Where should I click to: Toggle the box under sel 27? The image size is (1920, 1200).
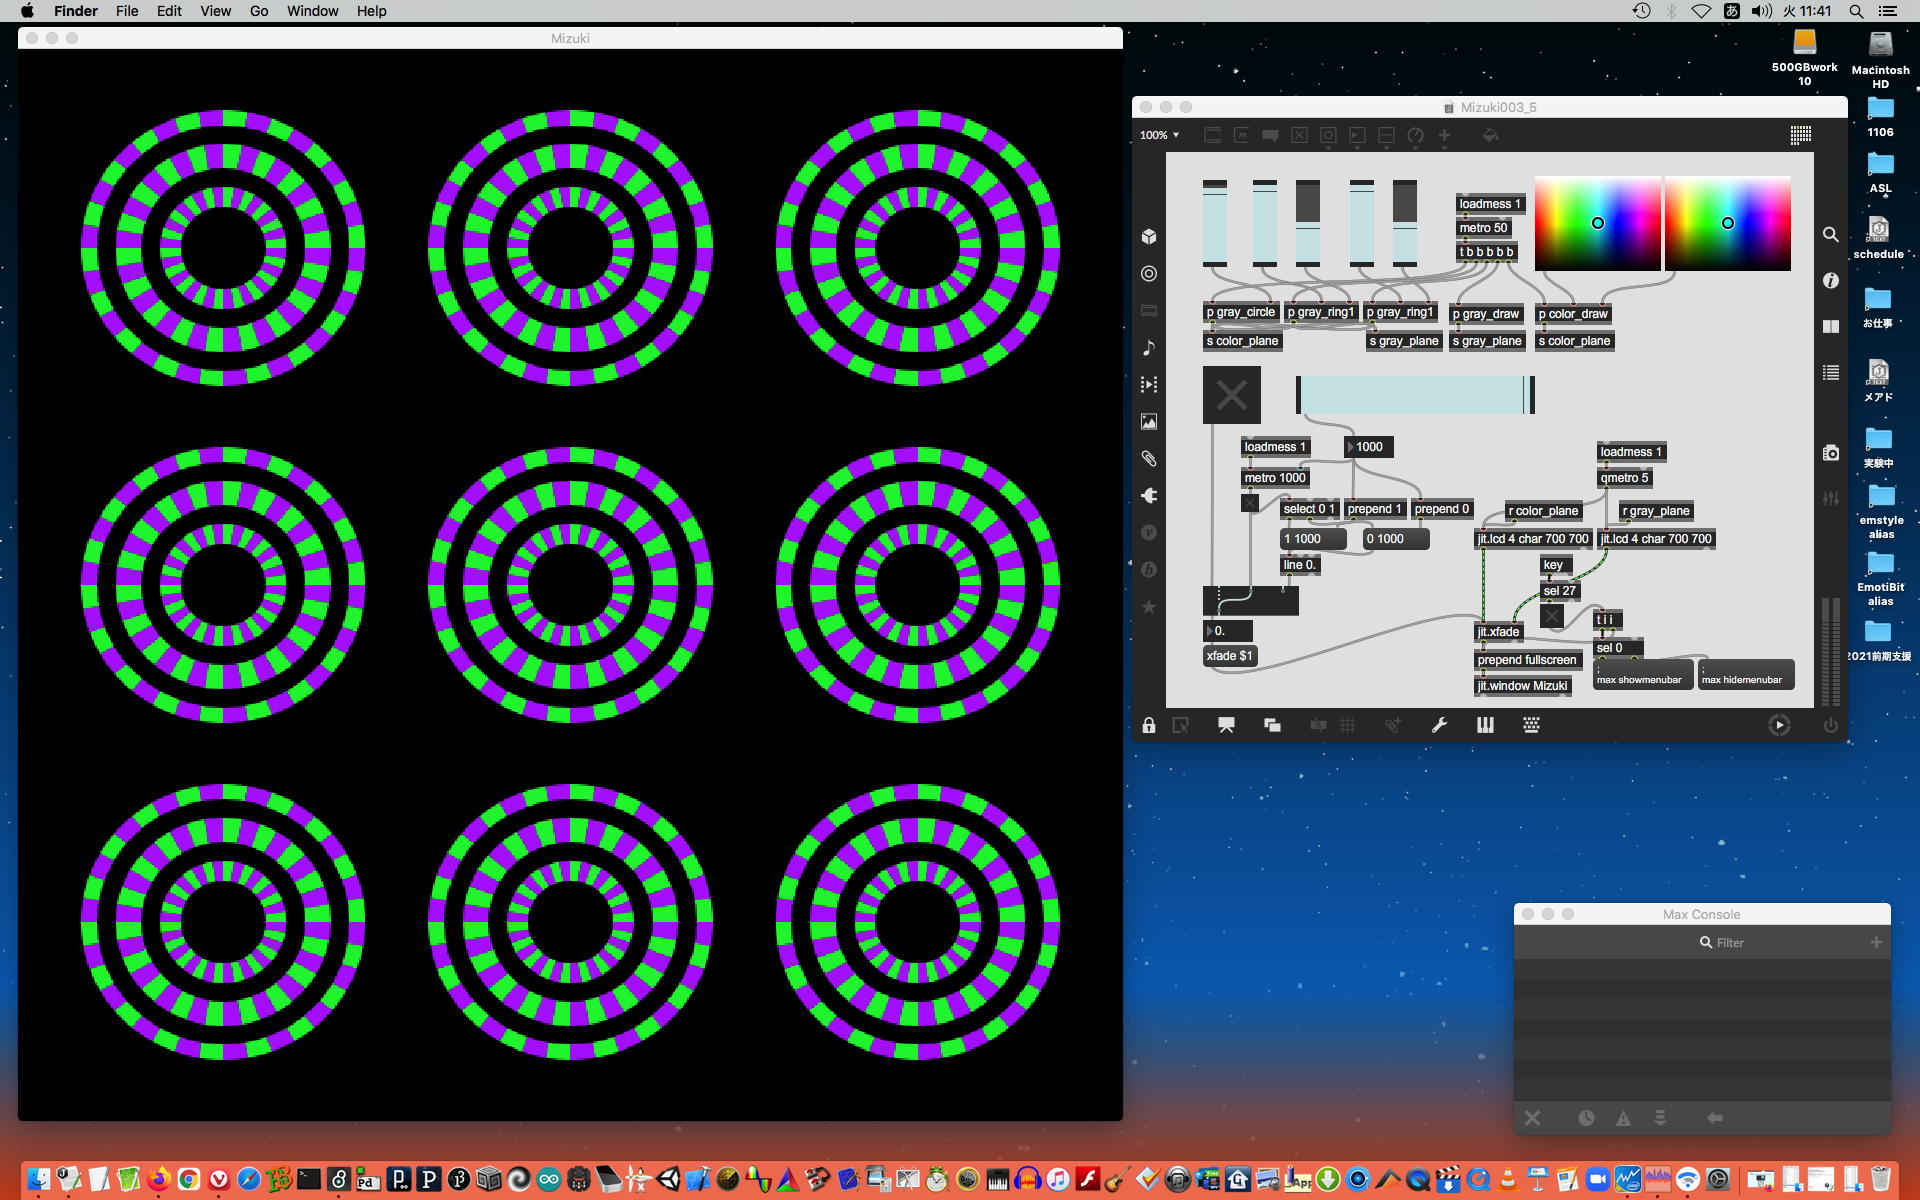1552,617
